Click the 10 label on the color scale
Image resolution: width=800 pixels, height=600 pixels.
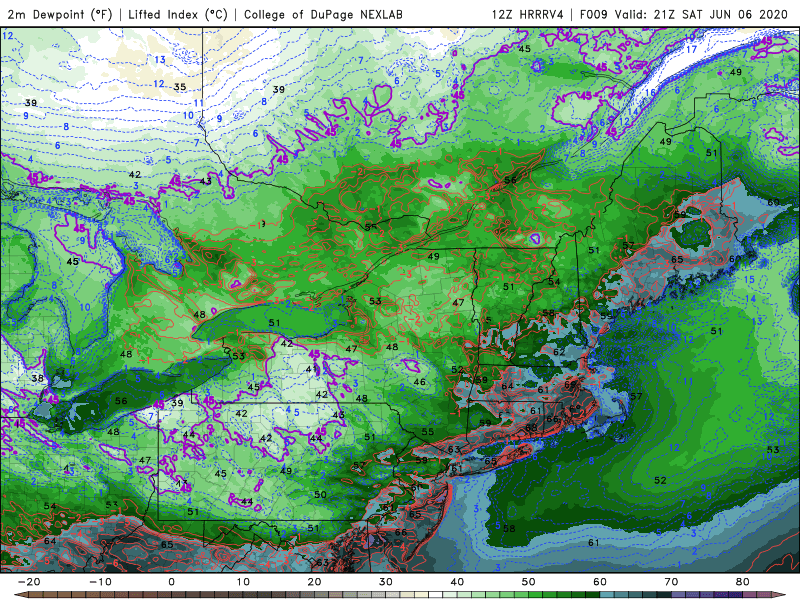tap(243, 582)
